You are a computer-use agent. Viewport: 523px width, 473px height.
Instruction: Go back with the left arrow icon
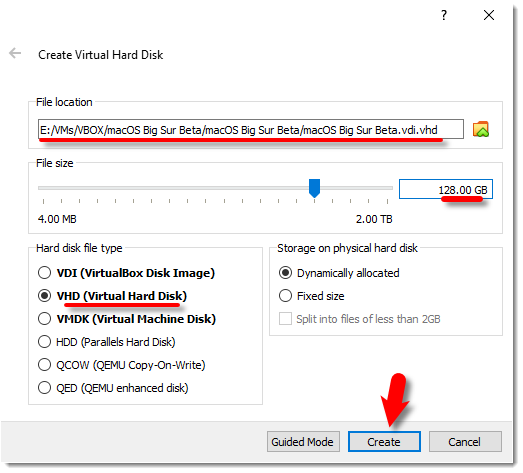(15, 53)
